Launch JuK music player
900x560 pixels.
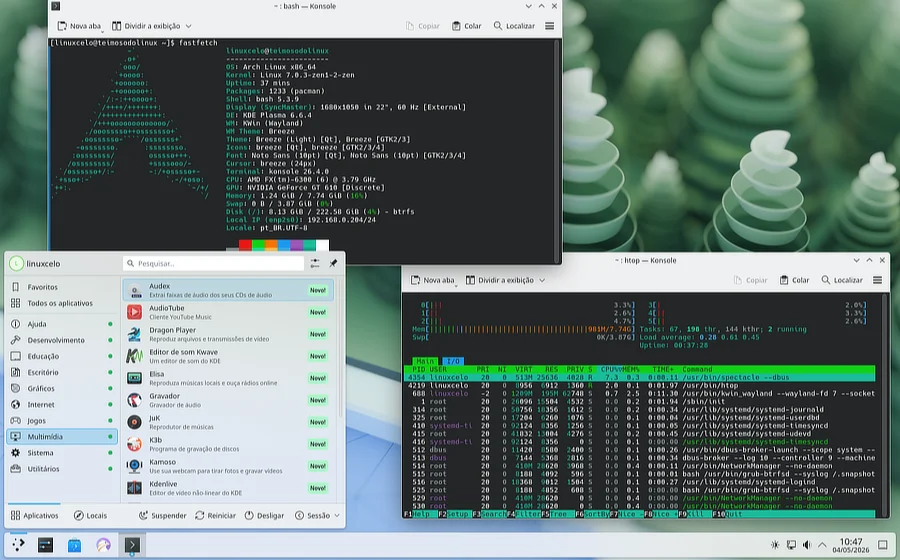(228, 422)
